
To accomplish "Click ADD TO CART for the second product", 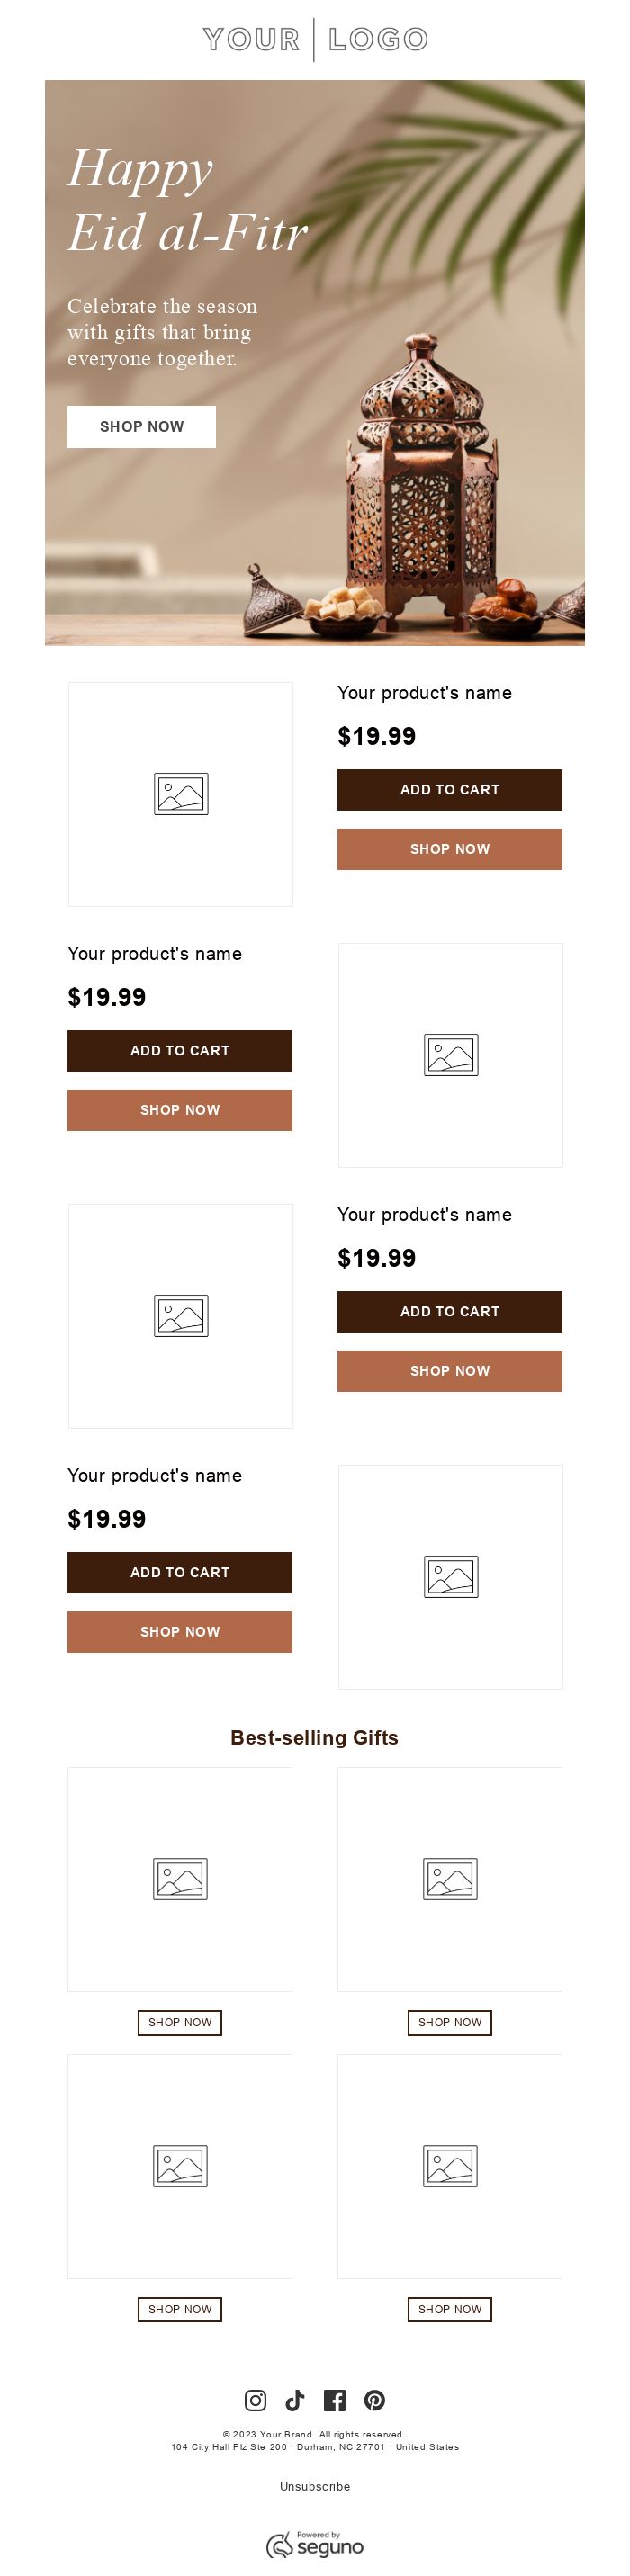I will pos(180,1050).
